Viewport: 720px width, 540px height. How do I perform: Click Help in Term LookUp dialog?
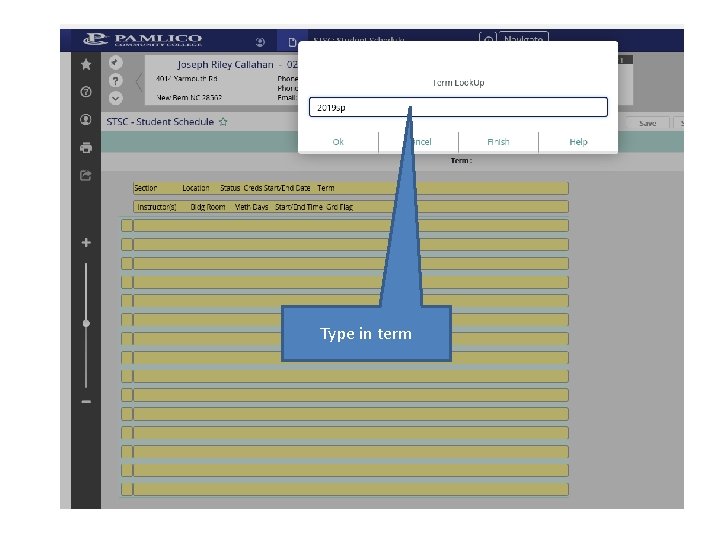pyautogui.click(x=578, y=142)
